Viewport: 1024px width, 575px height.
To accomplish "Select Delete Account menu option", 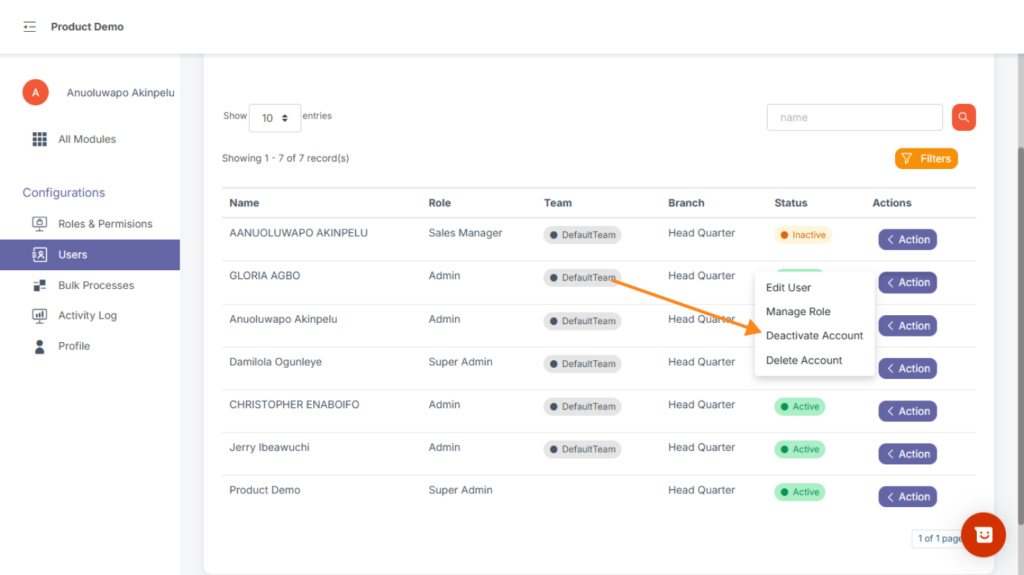I will point(804,360).
